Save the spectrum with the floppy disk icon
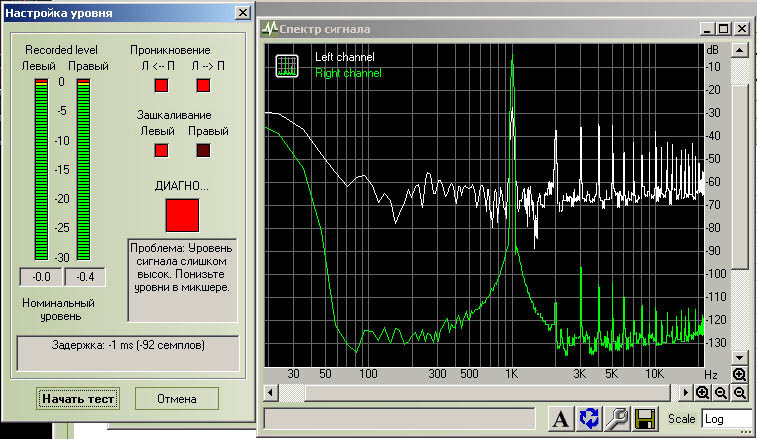Viewport: 757px width, 439px height. point(645,419)
